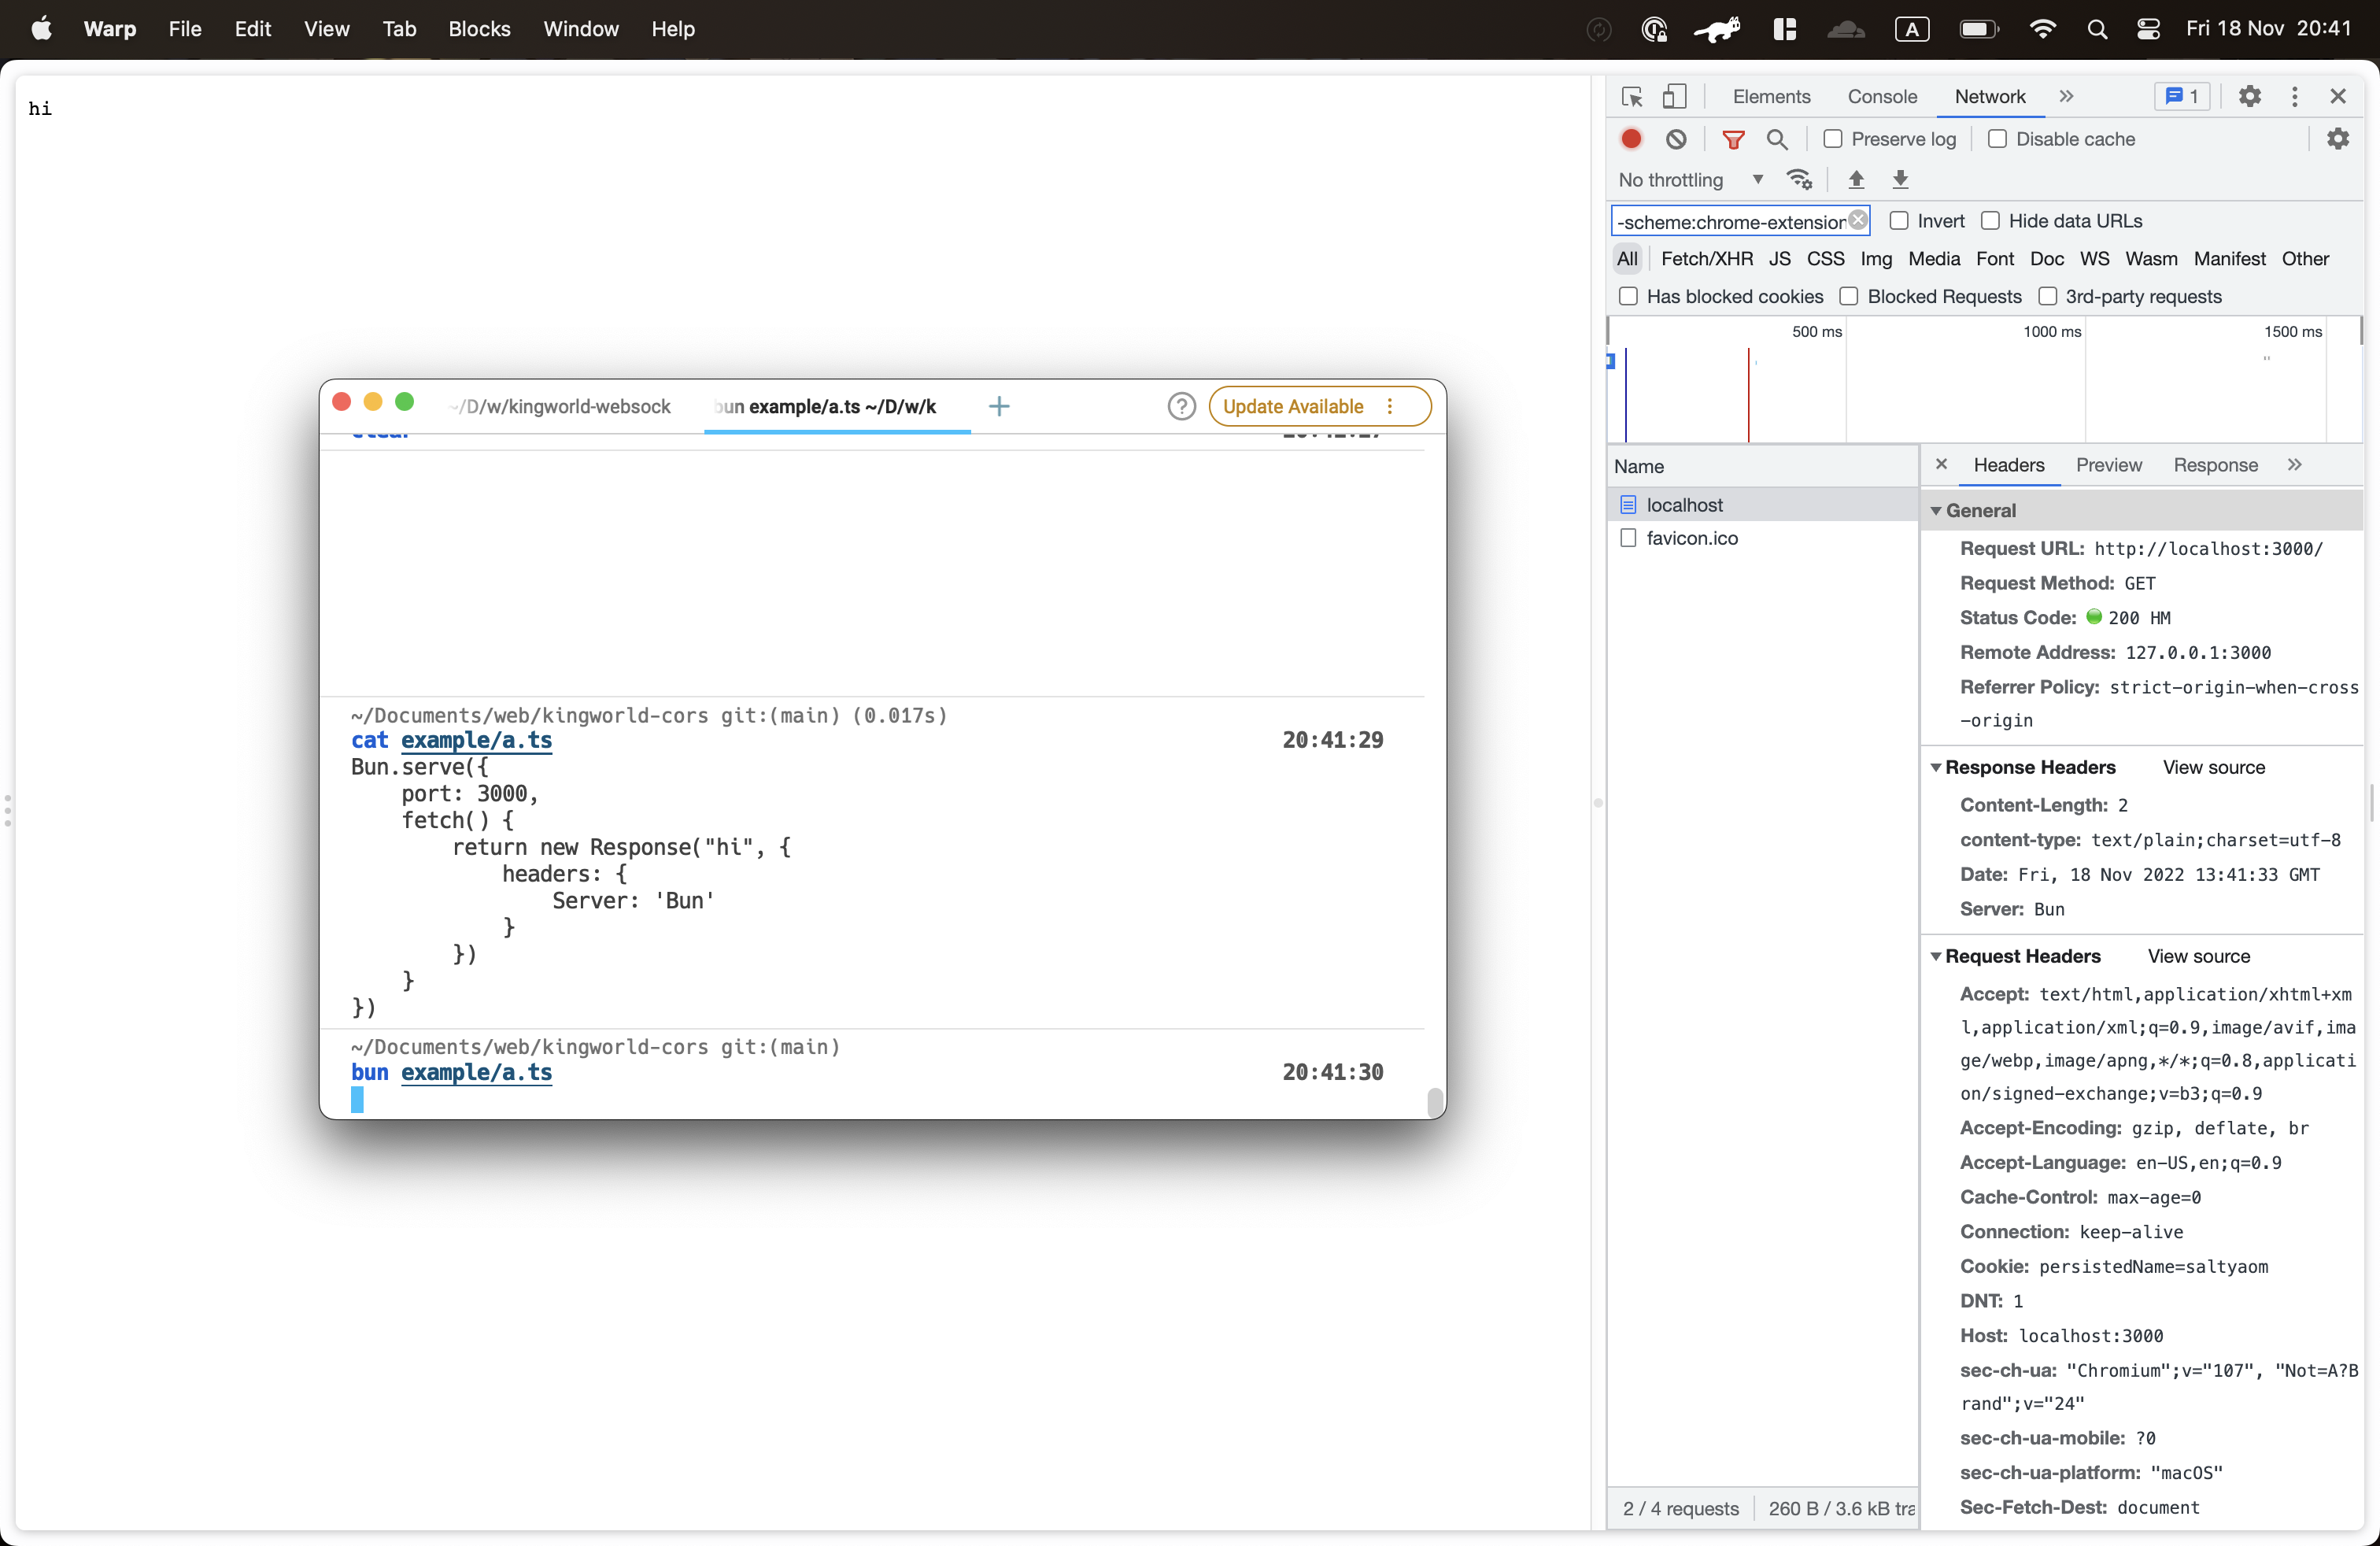The image size is (2380, 1546).
Task: Enable the Preserve log checkbox
Action: coord(1832,139)
